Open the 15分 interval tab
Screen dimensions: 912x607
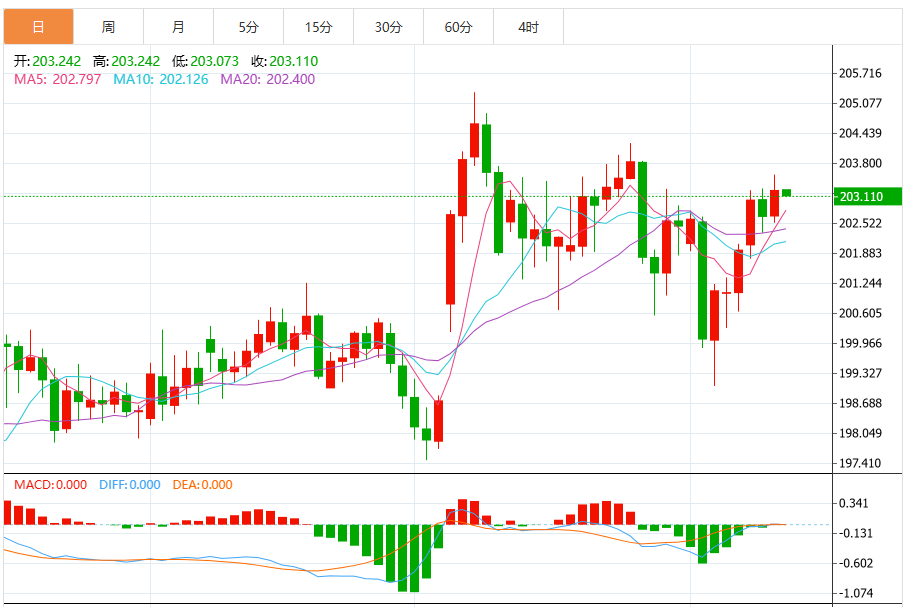tap(319, 27)
